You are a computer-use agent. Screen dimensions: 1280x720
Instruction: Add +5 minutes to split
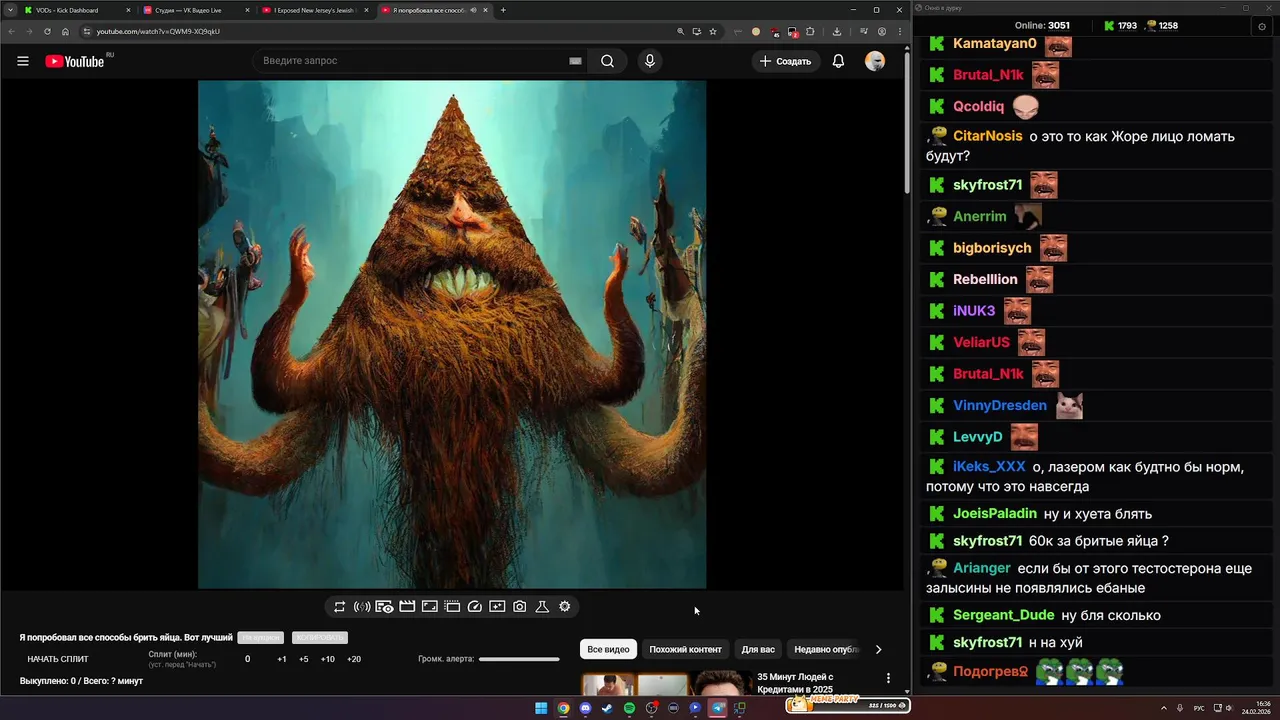pos(304,659)
